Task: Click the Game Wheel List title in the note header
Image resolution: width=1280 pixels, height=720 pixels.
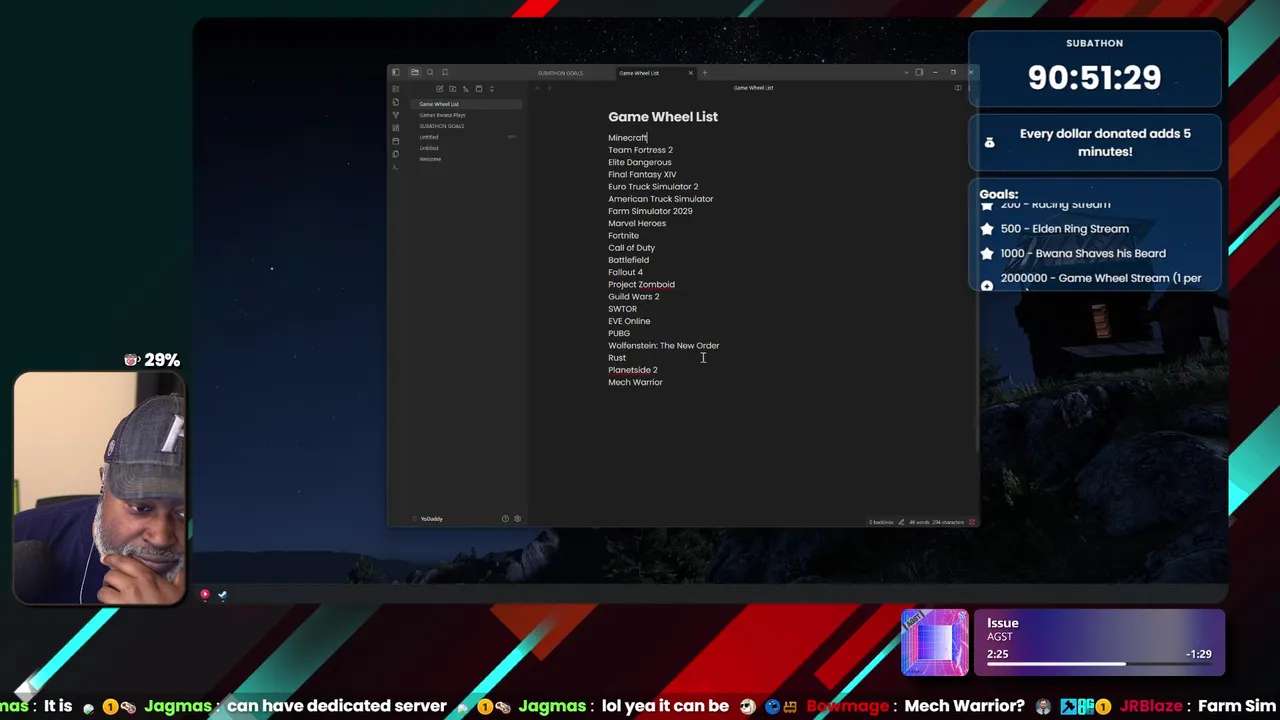Action: pyautogui.click(x=753, y=88)
